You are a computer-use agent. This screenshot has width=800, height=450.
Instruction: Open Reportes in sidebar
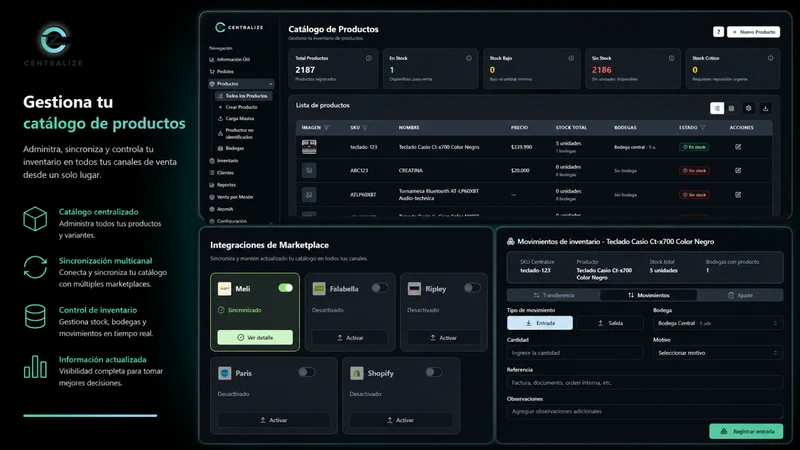pyautogui.click(x=223, y=185)
